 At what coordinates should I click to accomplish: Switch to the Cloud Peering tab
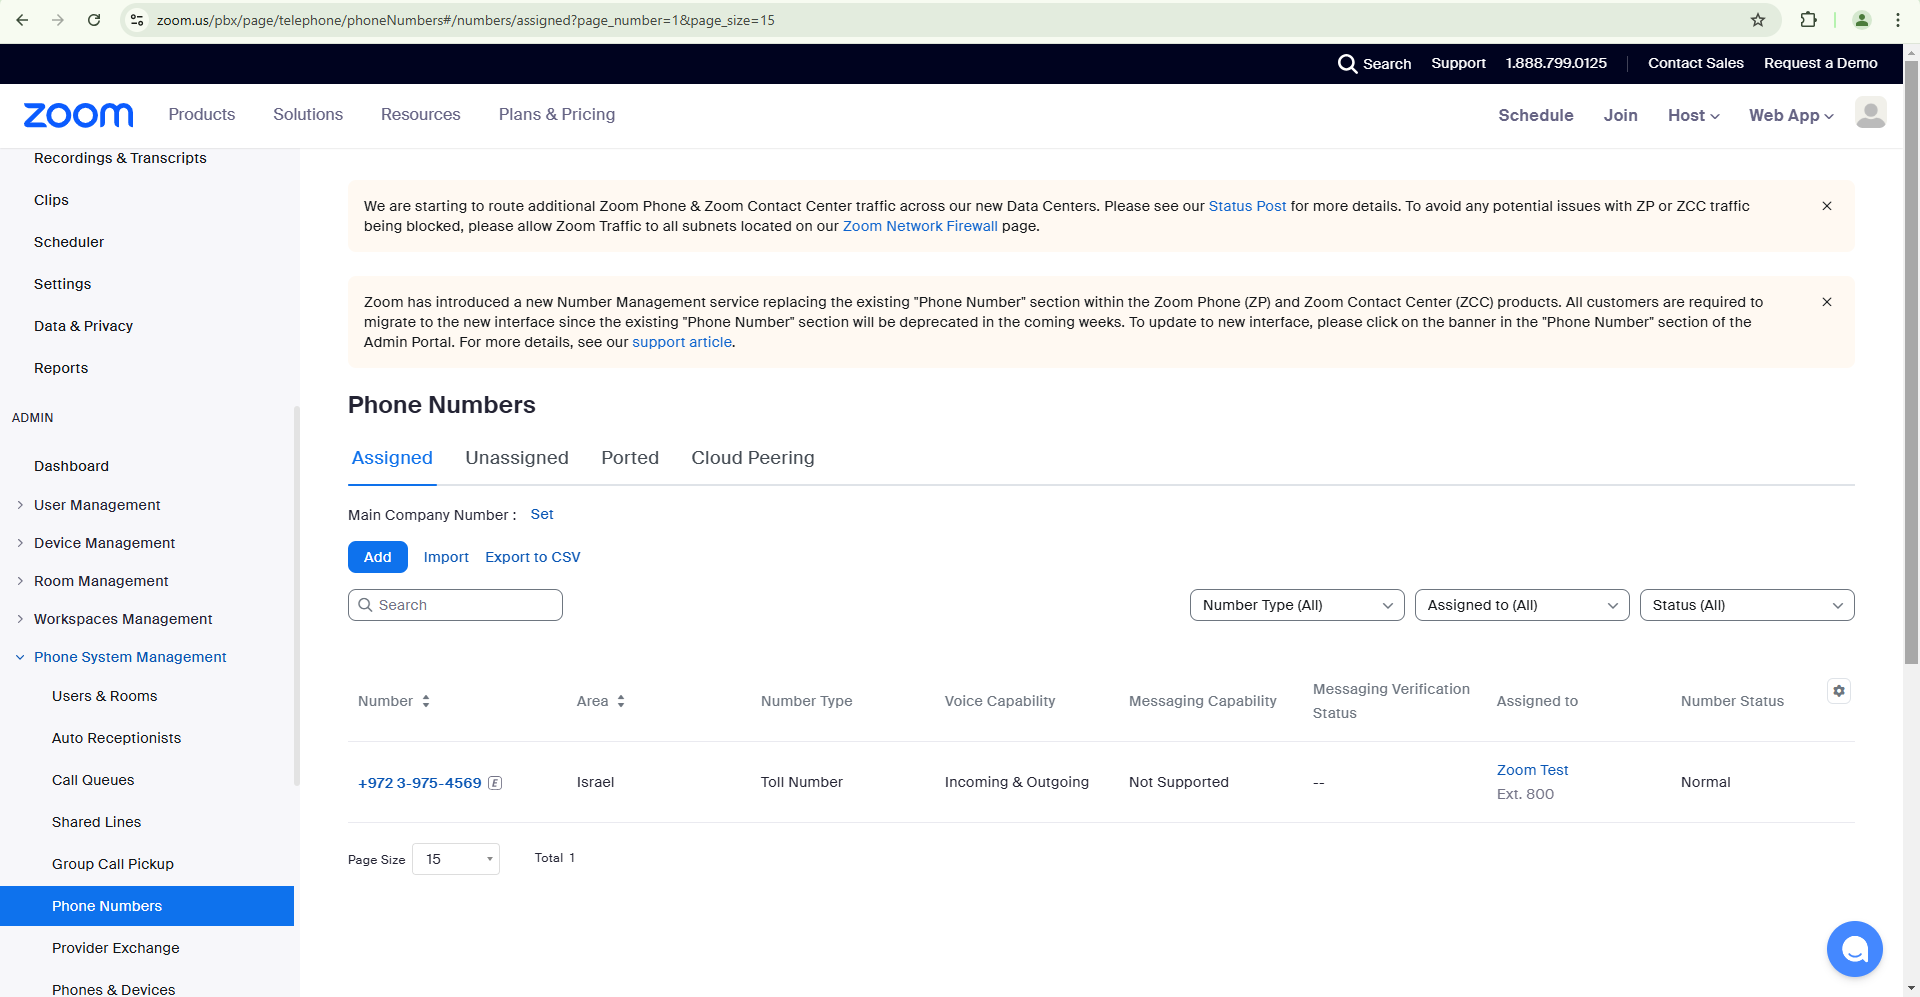753,458
